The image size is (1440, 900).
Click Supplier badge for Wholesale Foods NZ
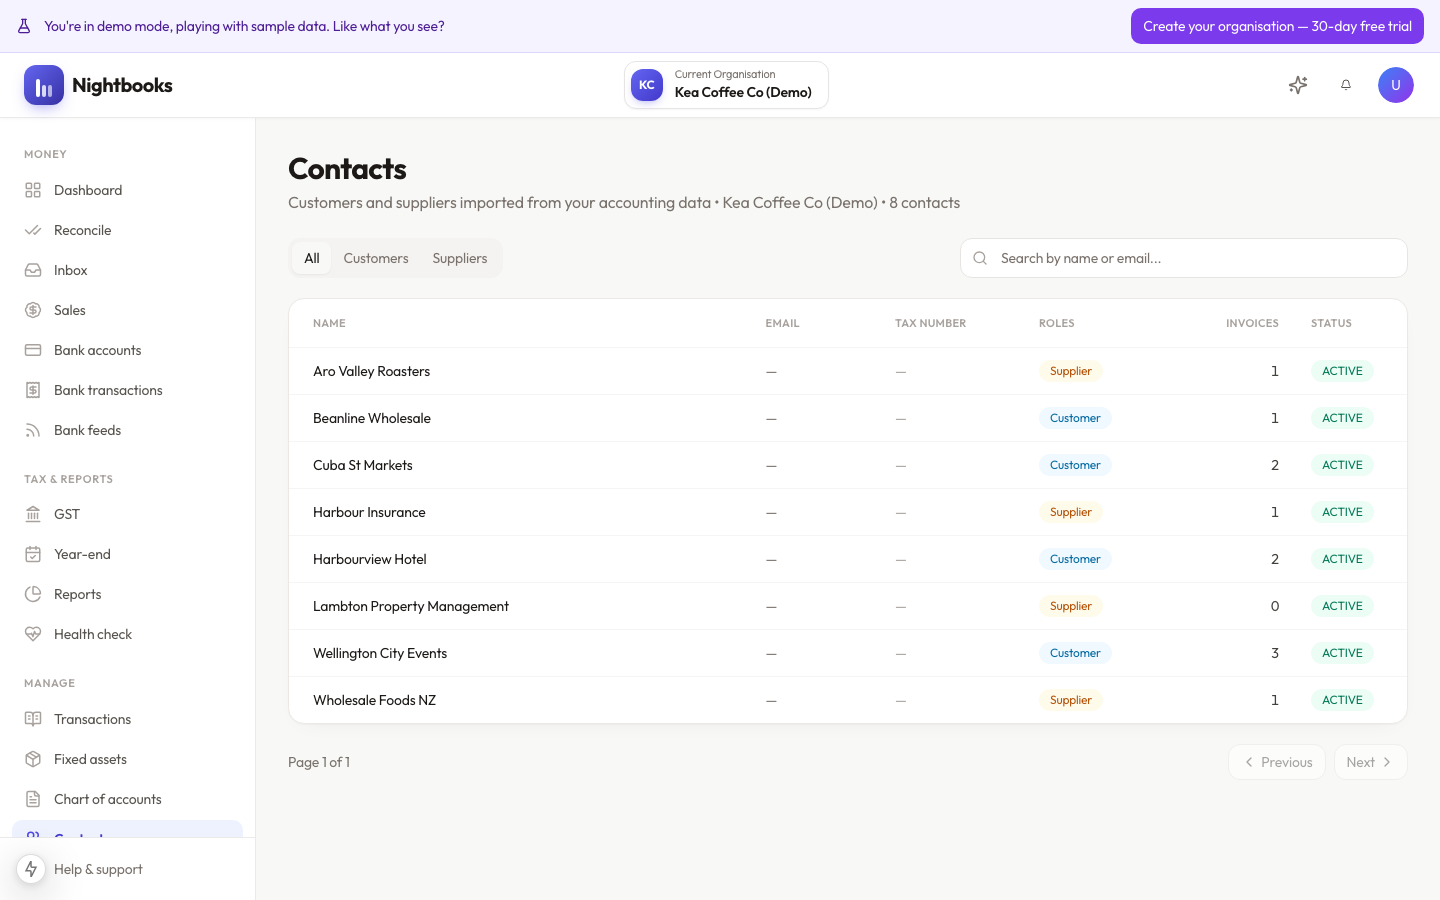click(x=1071, y=700)
